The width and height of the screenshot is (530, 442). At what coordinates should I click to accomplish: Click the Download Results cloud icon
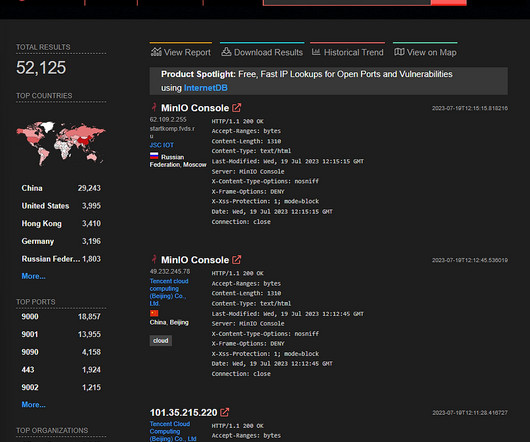226,52
